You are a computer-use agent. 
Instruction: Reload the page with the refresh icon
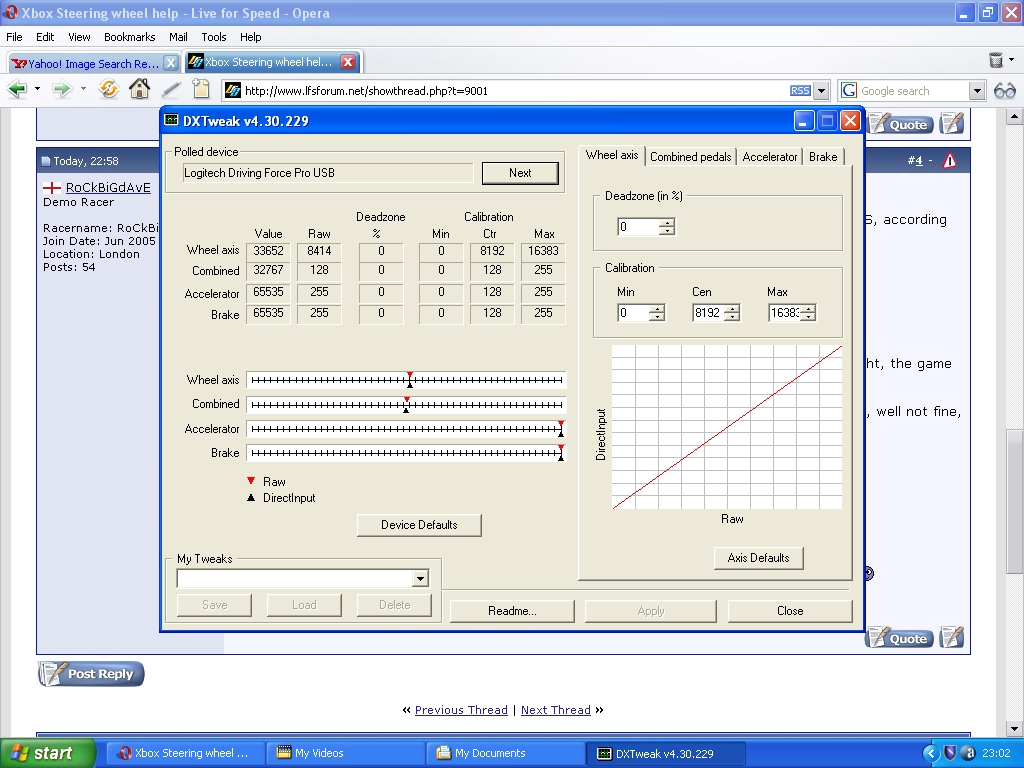[x=109, y=89]
